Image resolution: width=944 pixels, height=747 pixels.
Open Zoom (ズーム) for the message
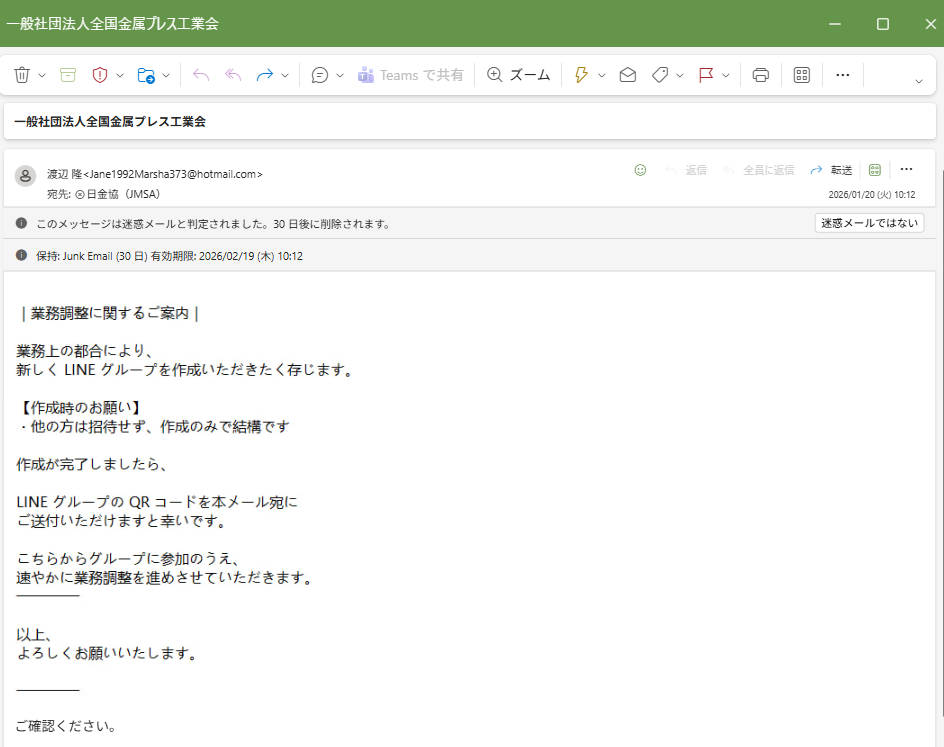518,75
